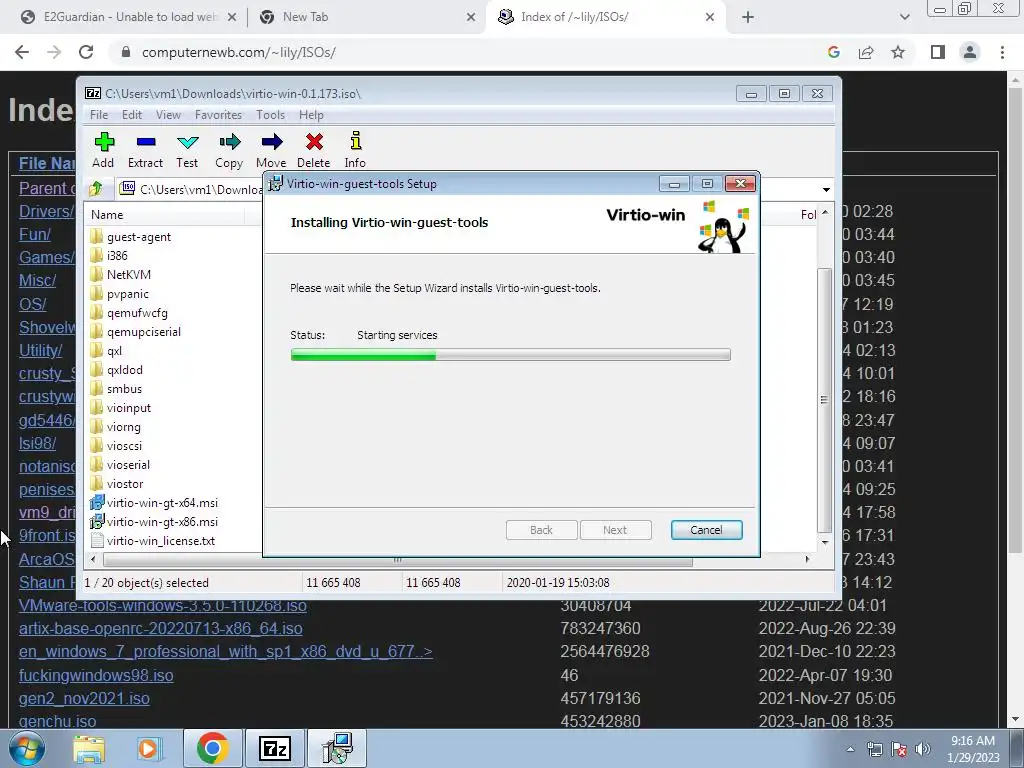
Task: Click the Chrome profile avatar icon
Action: click(x=970, y=52)
